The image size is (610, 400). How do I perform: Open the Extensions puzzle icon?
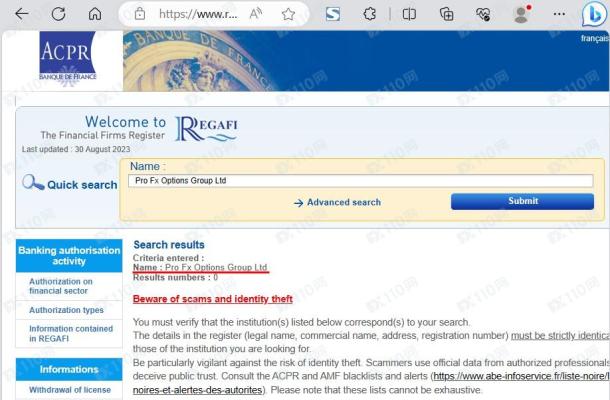pyautogui.click(x=369, y=14)
